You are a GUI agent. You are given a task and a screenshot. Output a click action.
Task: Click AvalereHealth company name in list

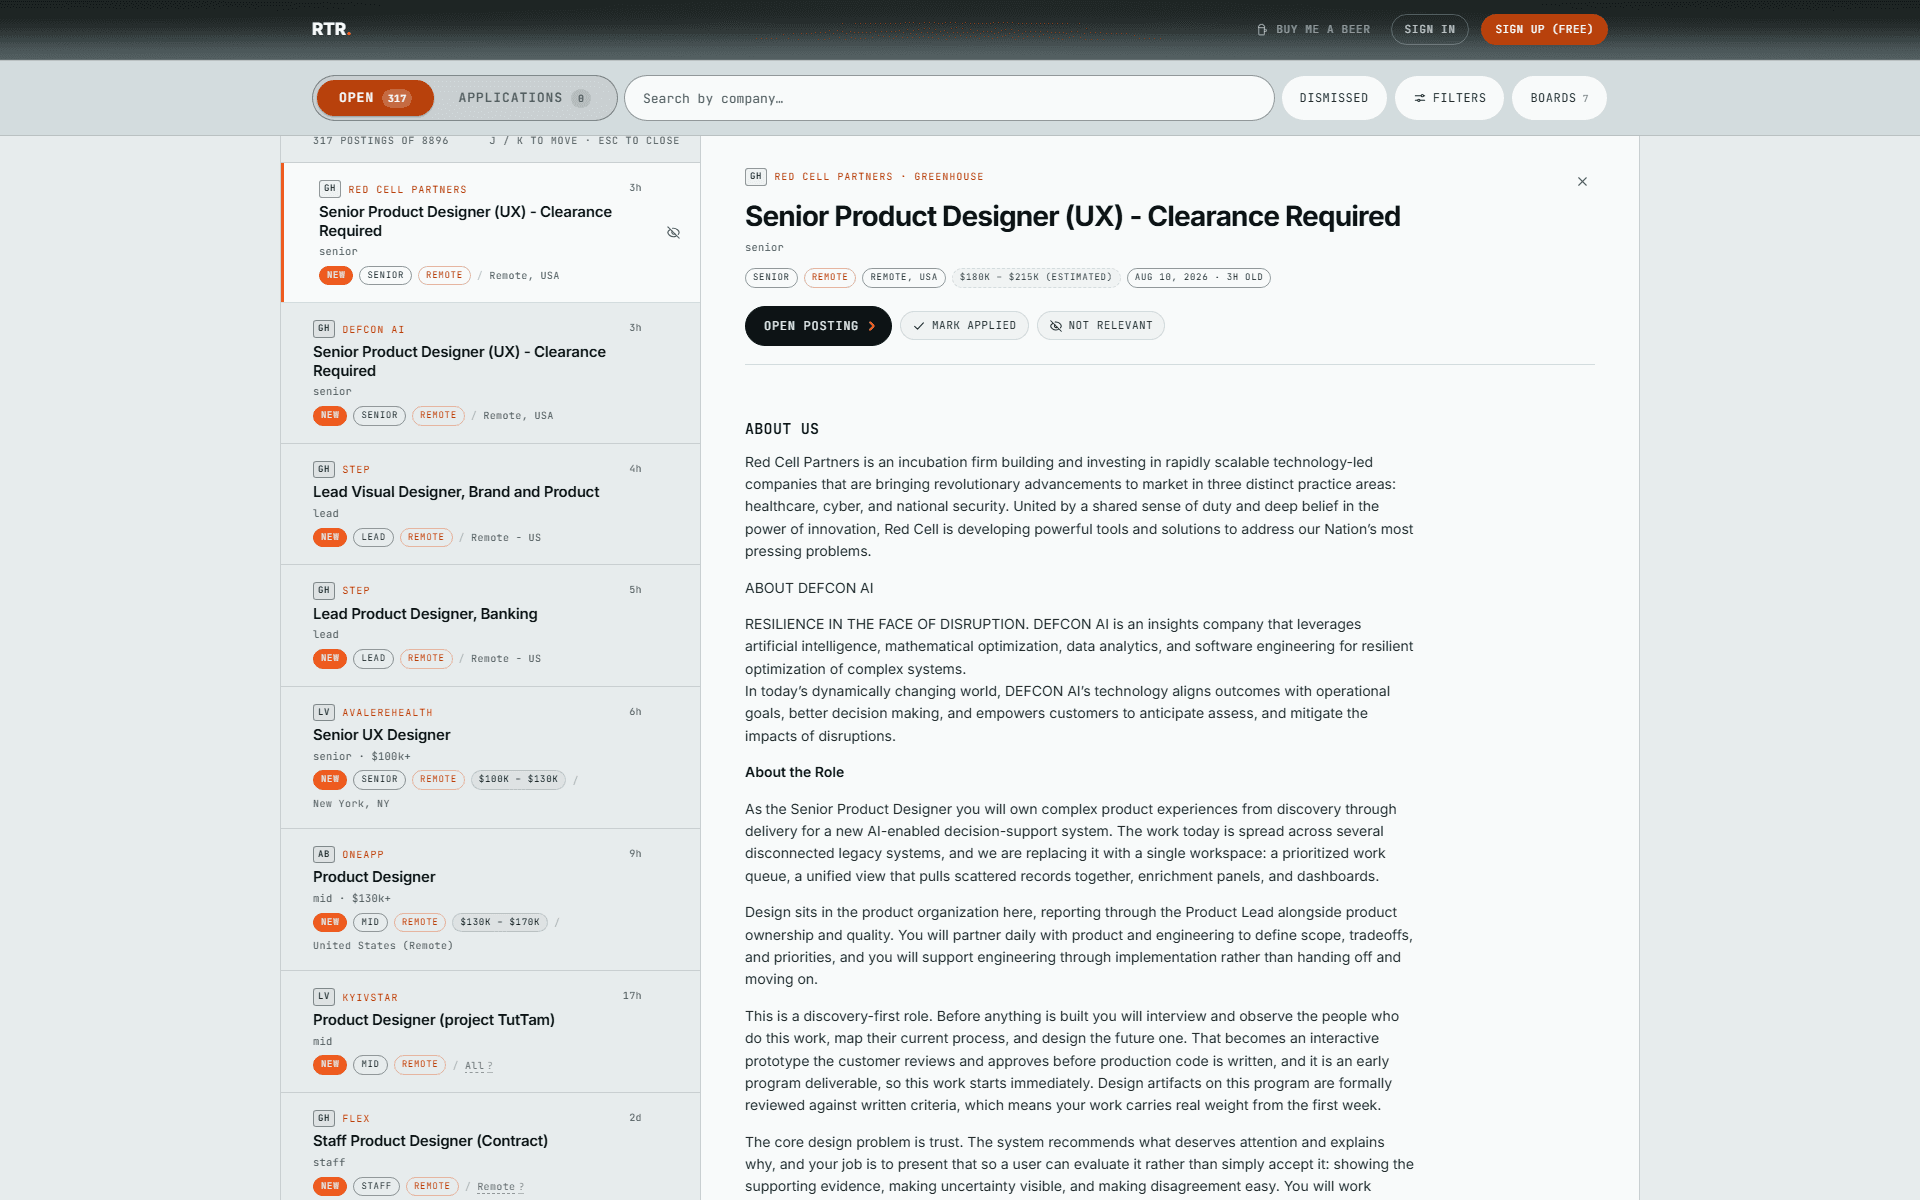387,713
